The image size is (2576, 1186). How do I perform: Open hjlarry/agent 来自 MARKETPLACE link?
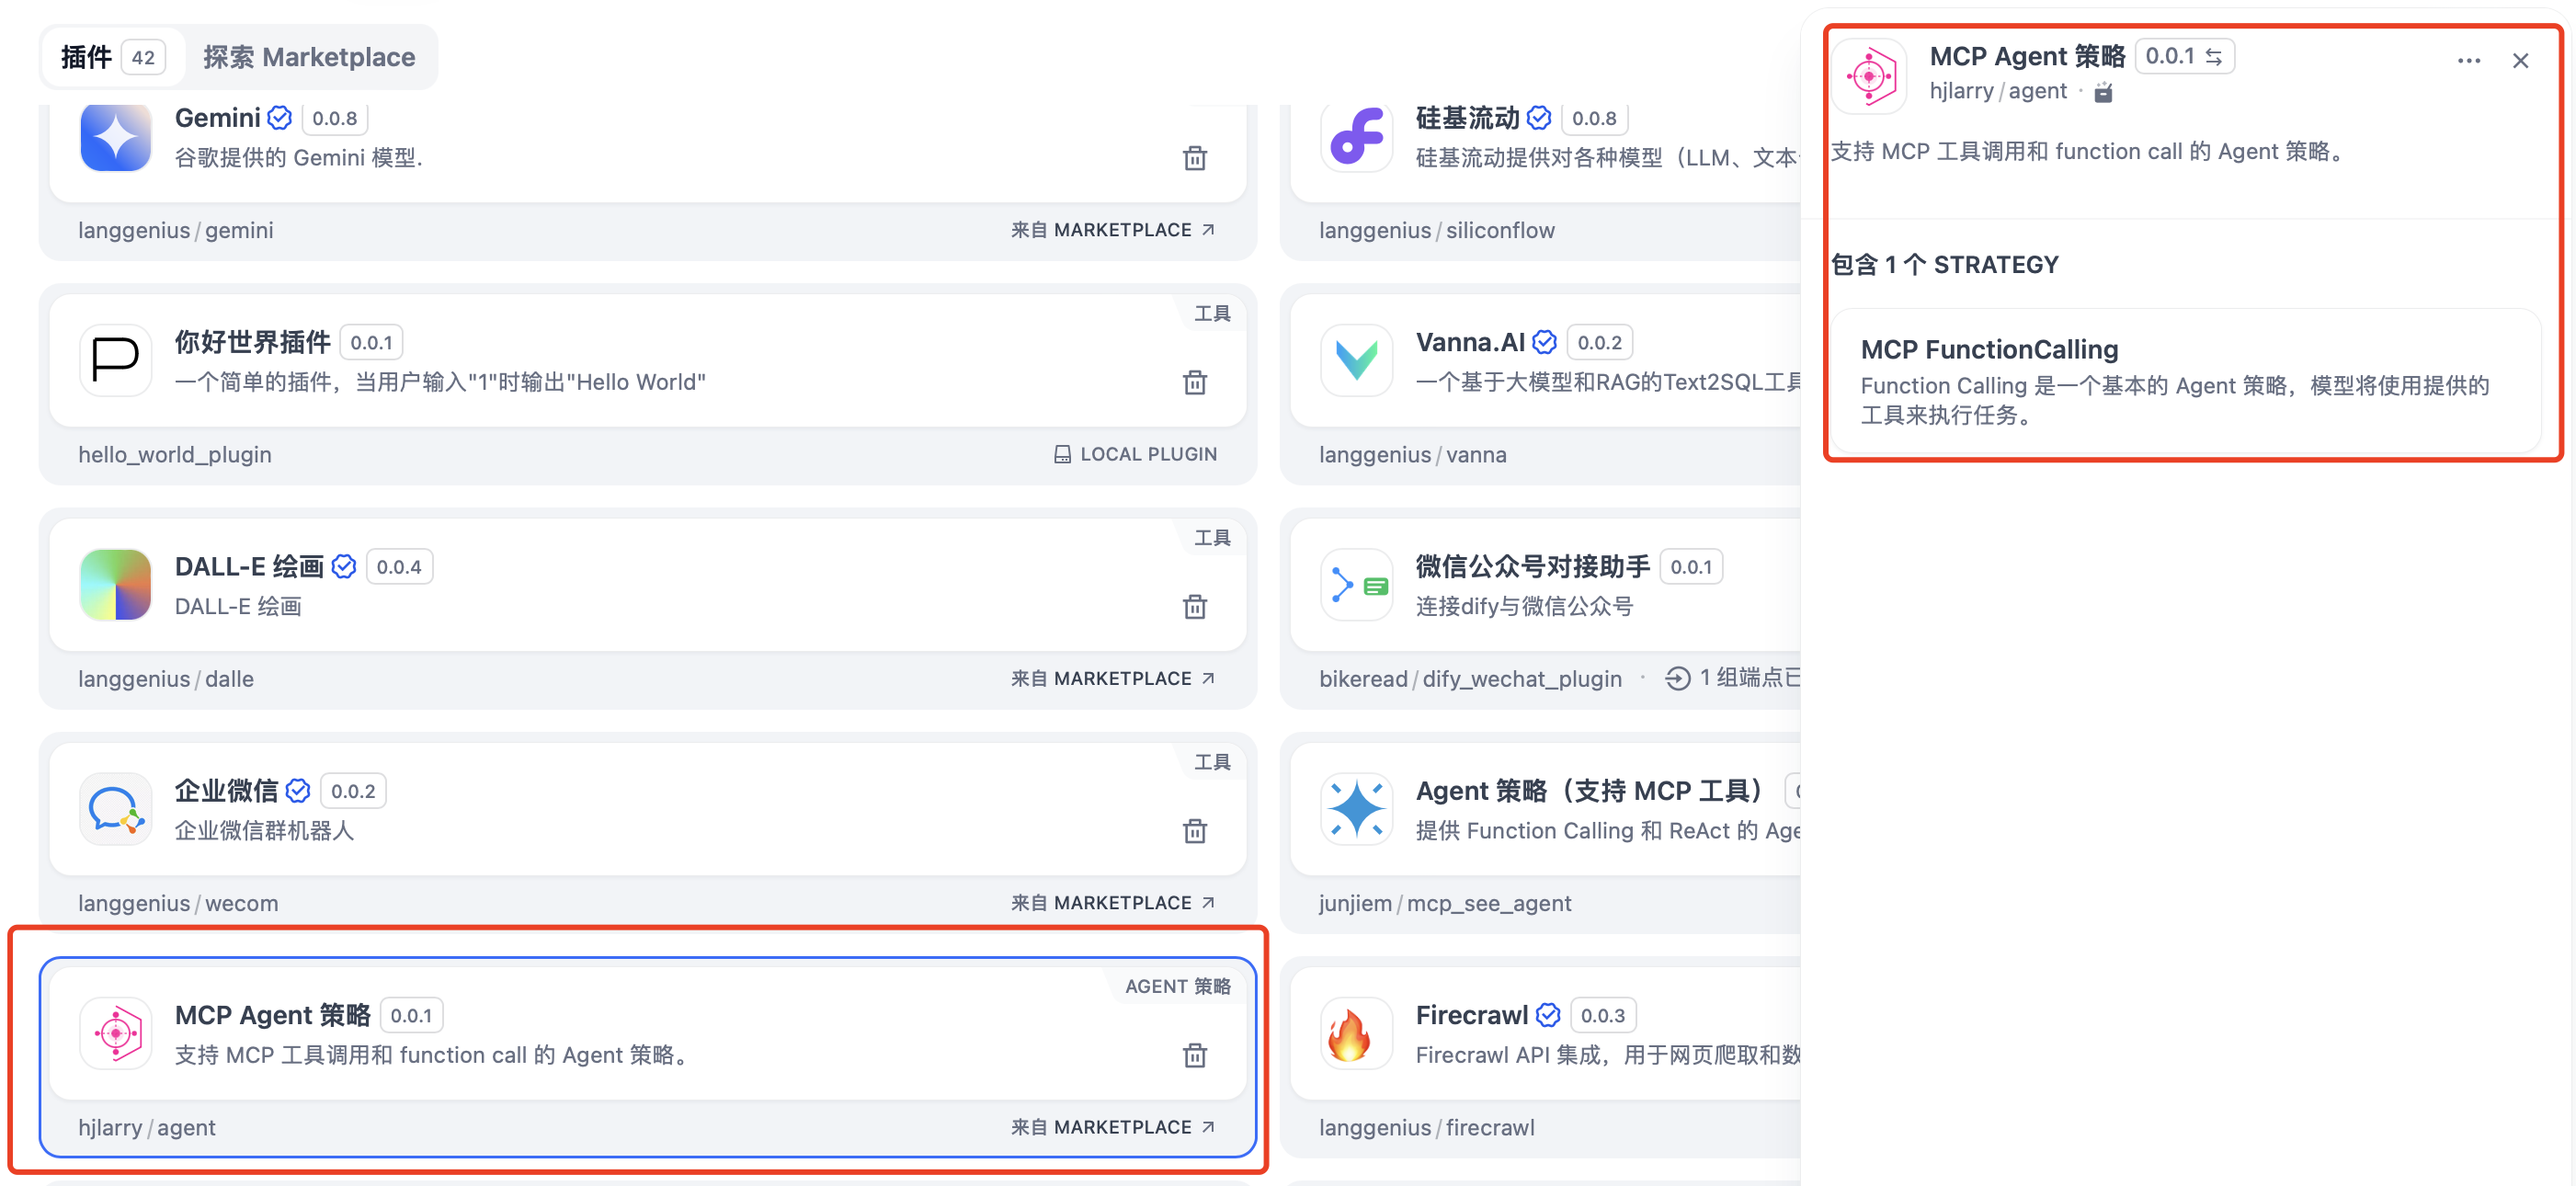(x=1113, y=1127)
